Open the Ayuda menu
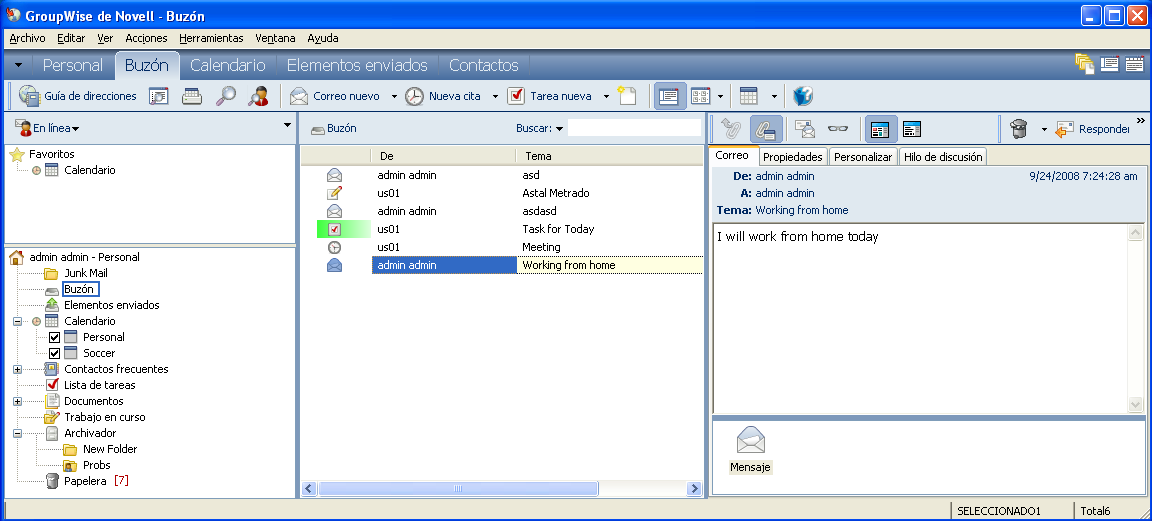The image size is (1152, 521). [323, 38]
